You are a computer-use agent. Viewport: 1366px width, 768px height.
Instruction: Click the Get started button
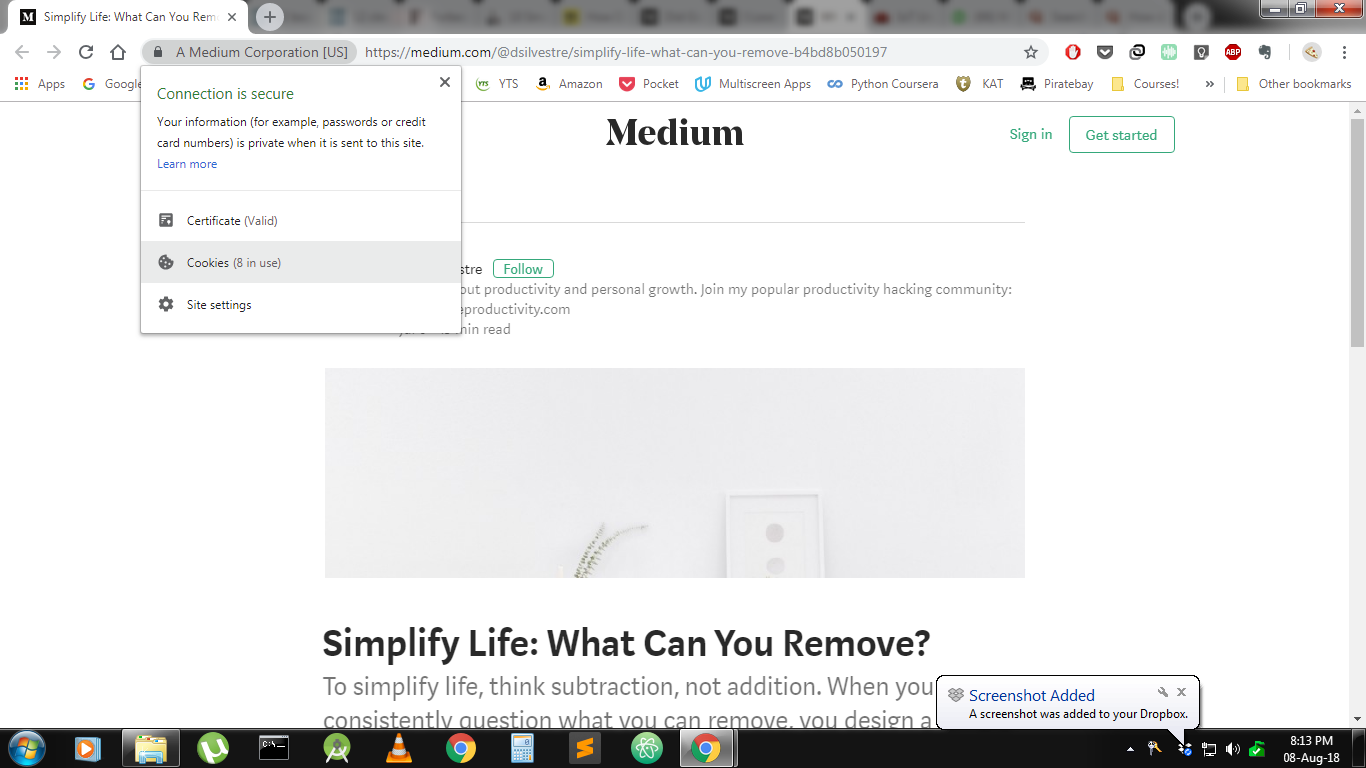click(1121, 135)
